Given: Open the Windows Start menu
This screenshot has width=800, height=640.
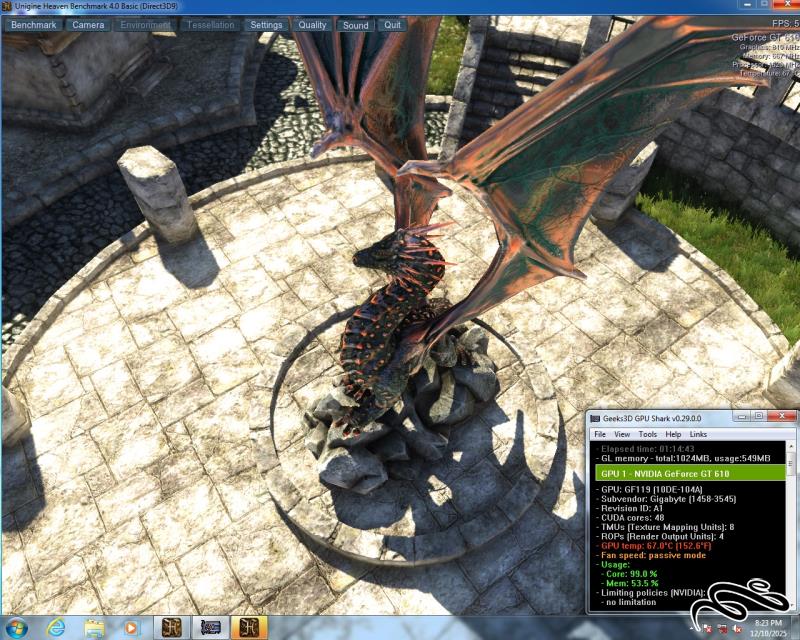Looking at the screenshot, I should [17, 627].
